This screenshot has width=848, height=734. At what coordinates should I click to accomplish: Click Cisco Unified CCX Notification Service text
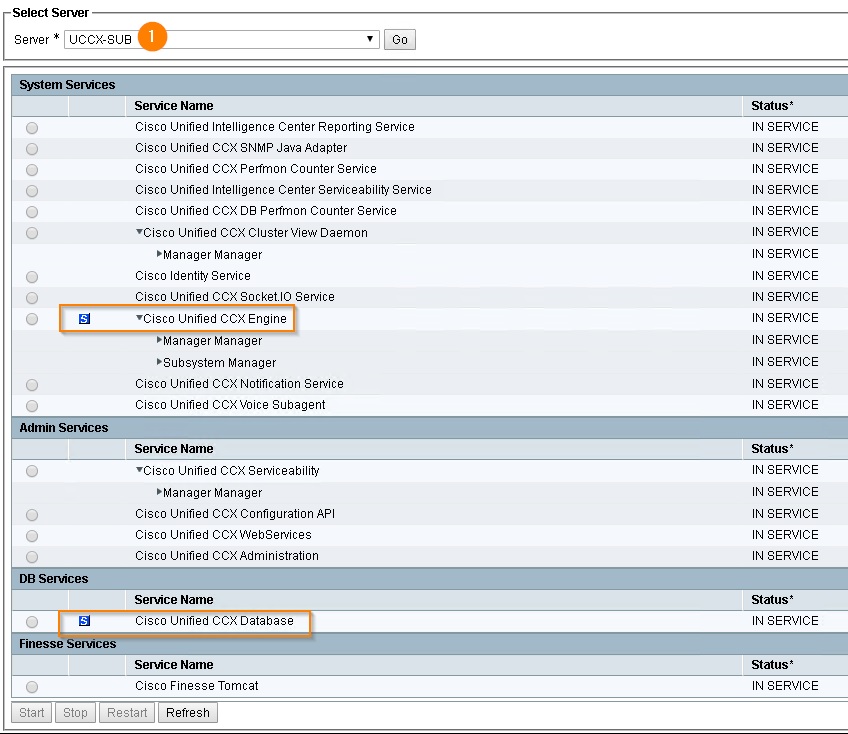pyautogui.click(x=240, y=383)
